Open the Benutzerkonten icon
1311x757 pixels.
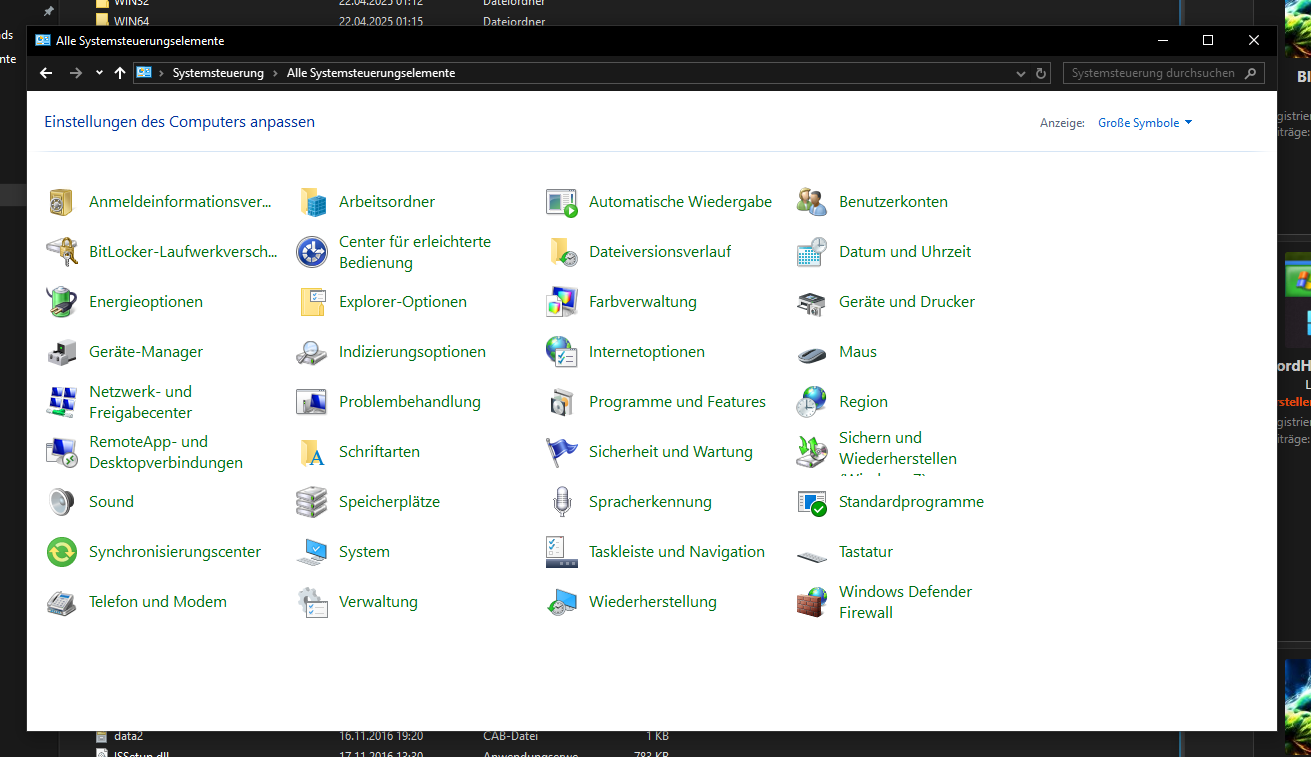tap(812, 202)
